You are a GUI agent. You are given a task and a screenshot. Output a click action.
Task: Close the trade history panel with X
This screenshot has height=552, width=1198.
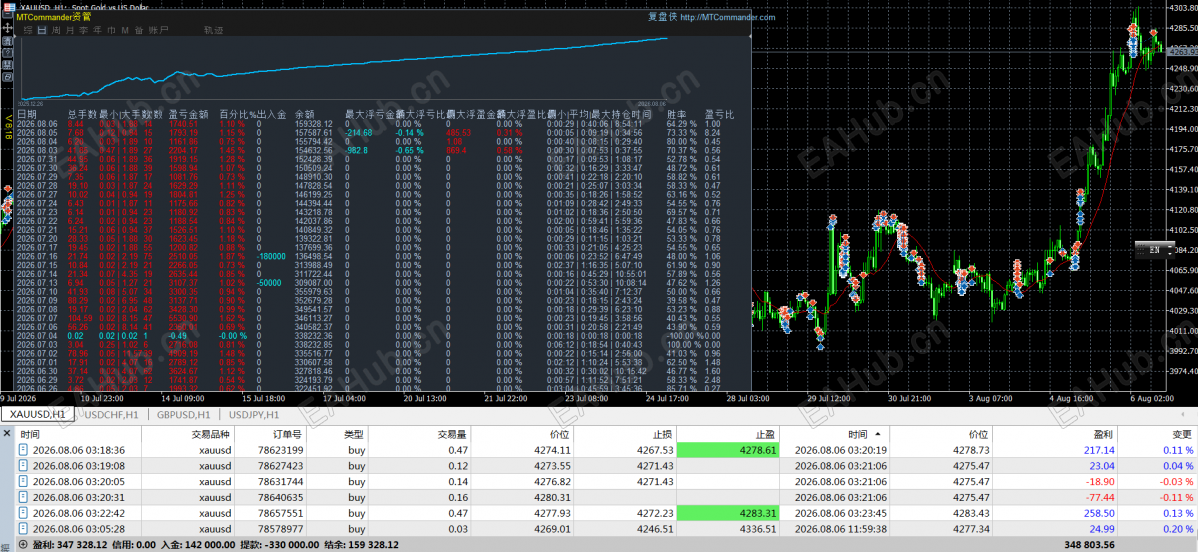7,433
